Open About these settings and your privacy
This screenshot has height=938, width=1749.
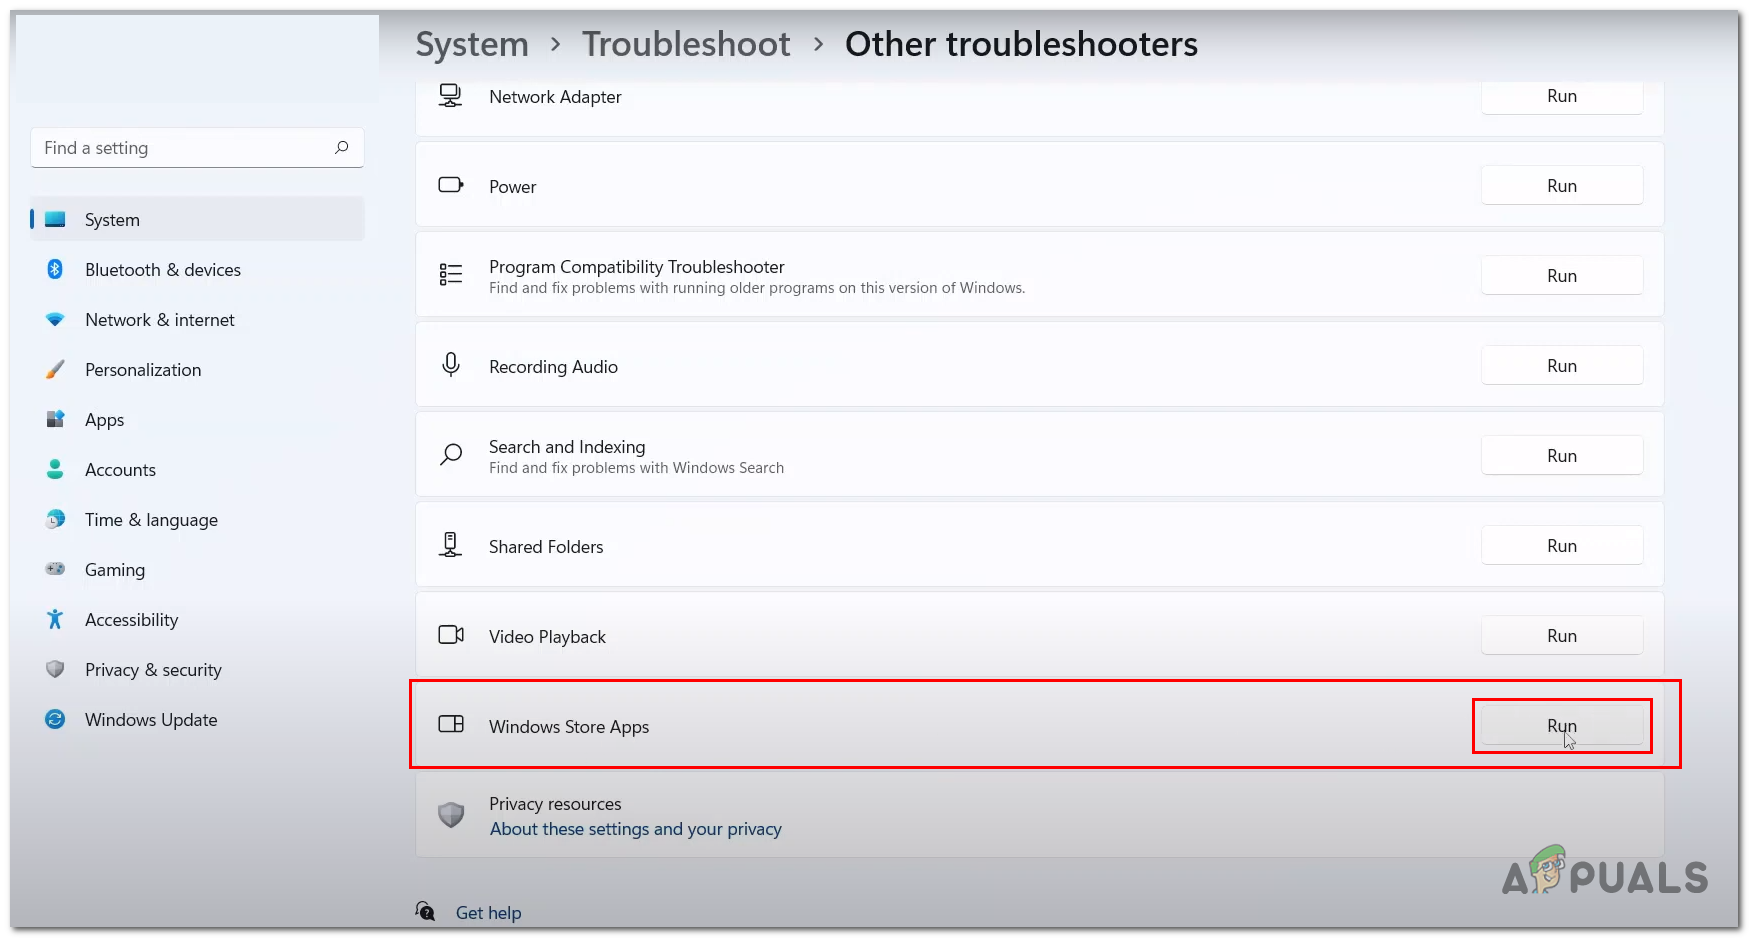635,829
